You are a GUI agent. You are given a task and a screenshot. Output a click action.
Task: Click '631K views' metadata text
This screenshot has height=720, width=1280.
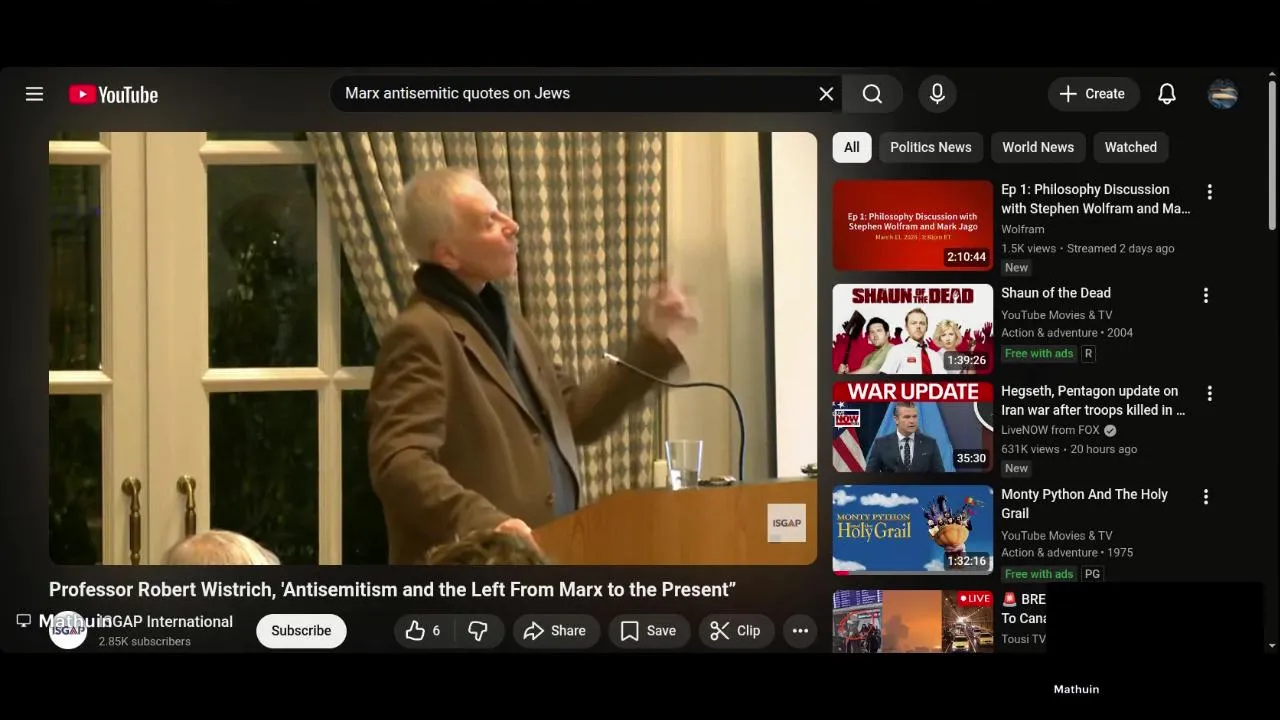(x=1030, y=449)
